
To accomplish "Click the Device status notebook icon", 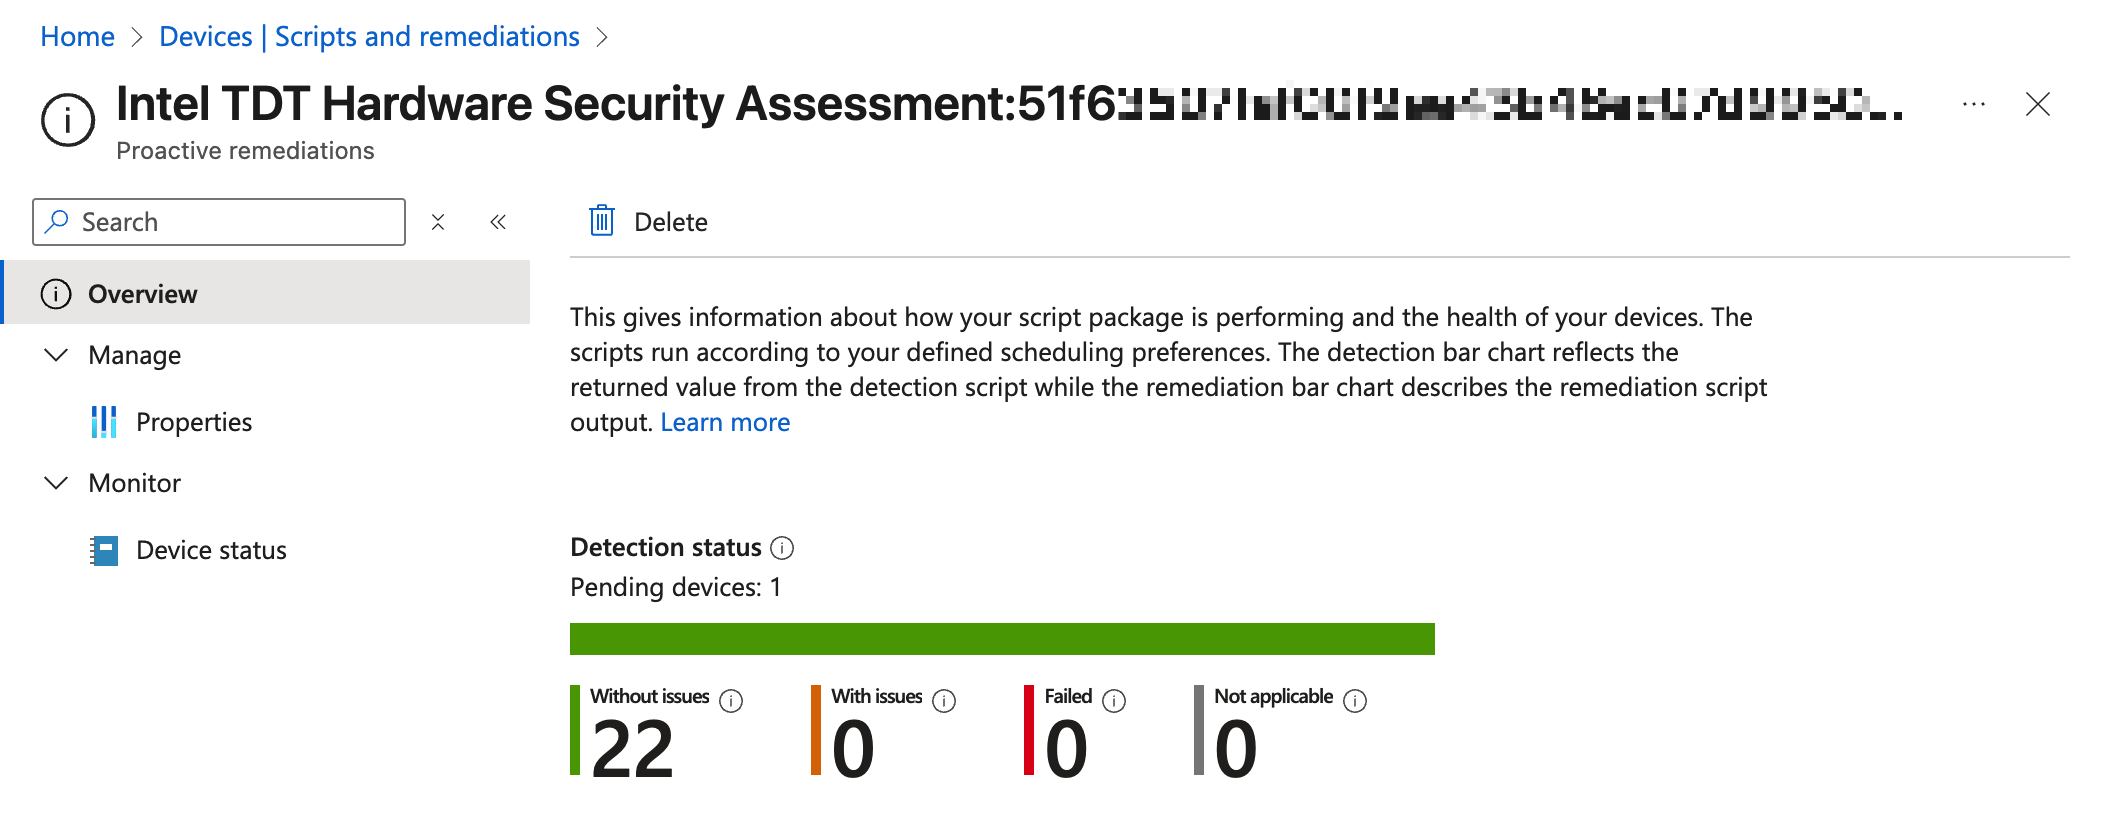I will click(104, 550).
